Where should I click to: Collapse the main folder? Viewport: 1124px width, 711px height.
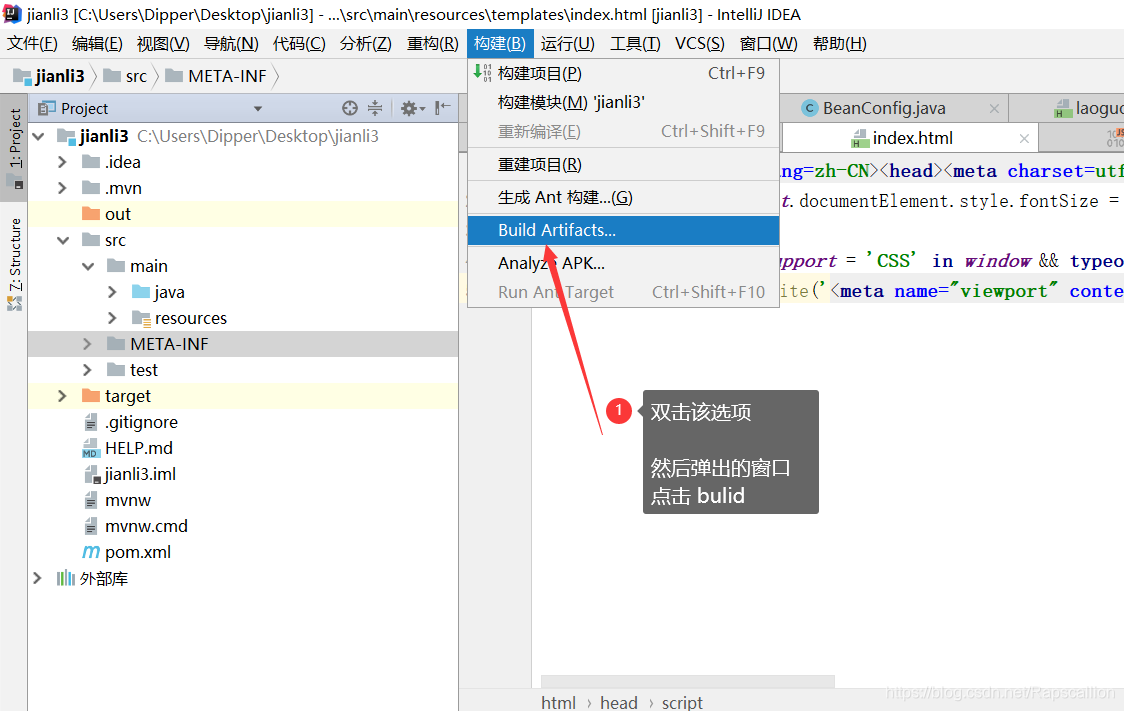88,266
